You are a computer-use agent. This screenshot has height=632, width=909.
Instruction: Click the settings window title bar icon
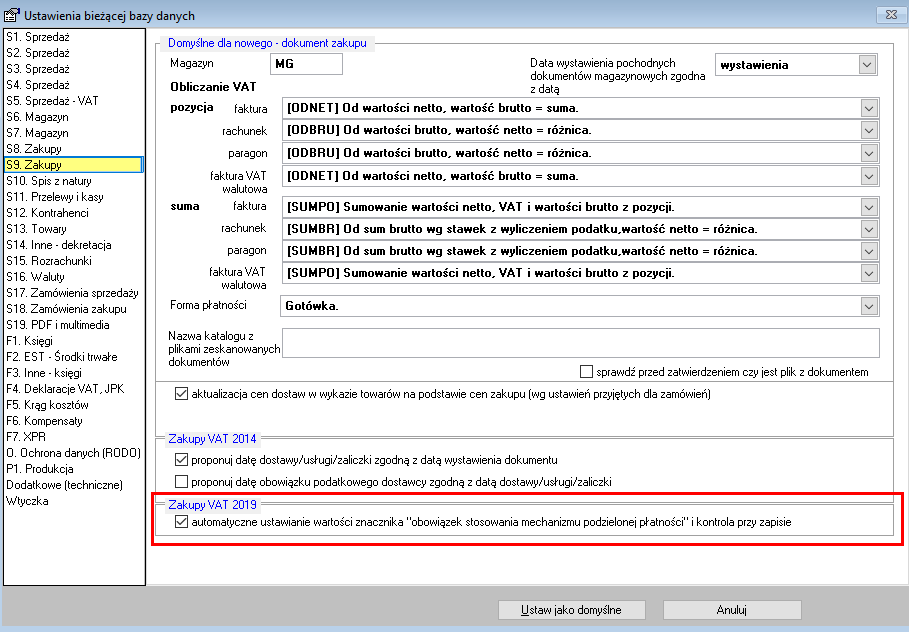[12, 14]
